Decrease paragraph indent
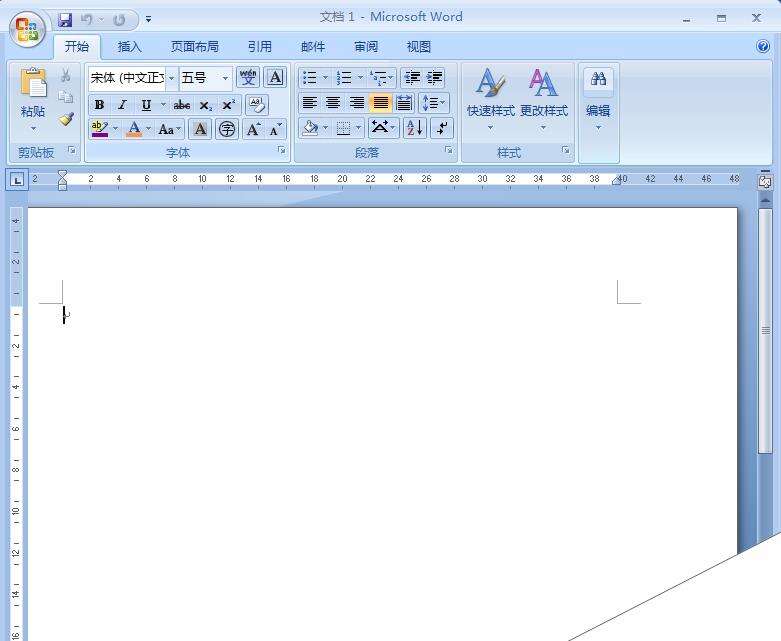 click(412, 78)
